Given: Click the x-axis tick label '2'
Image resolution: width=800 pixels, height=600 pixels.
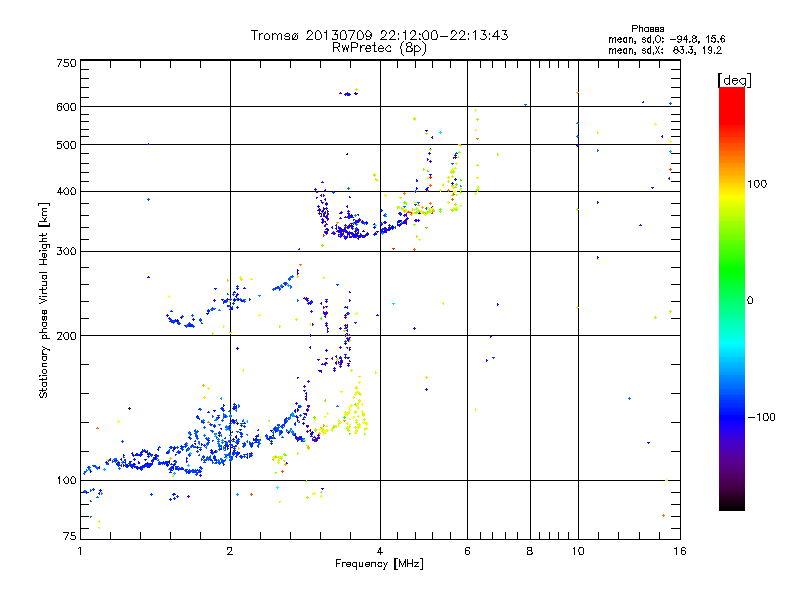Looking at the screenshot, I should 230,551.
